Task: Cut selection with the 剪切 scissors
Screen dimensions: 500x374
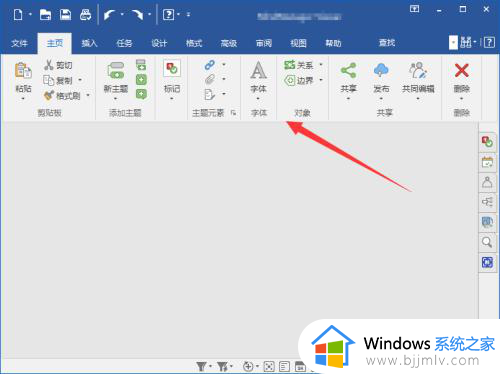Action: coord(58,65)
